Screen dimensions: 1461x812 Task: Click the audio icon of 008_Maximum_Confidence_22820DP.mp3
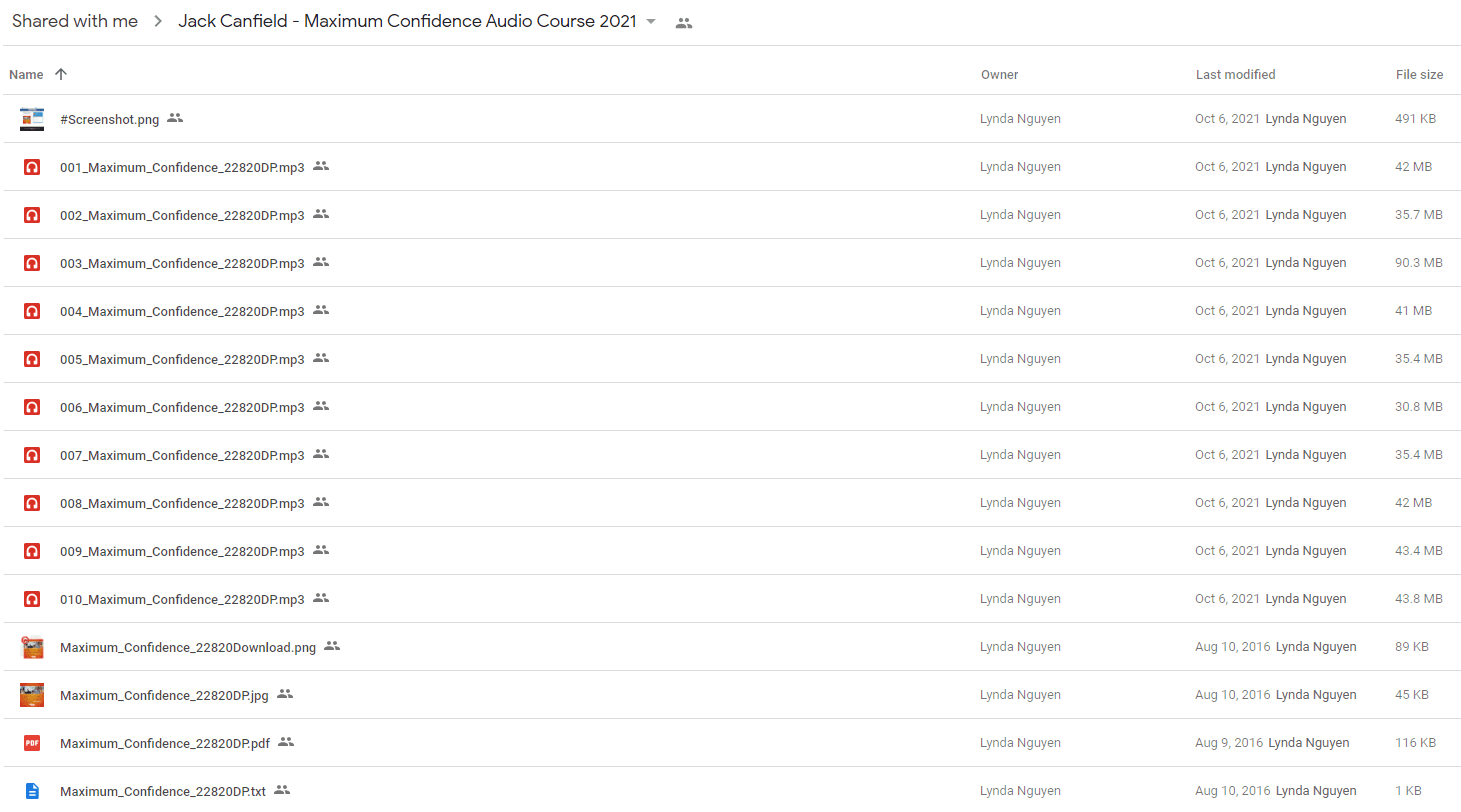pyautogui.click(x=32, y=503)
